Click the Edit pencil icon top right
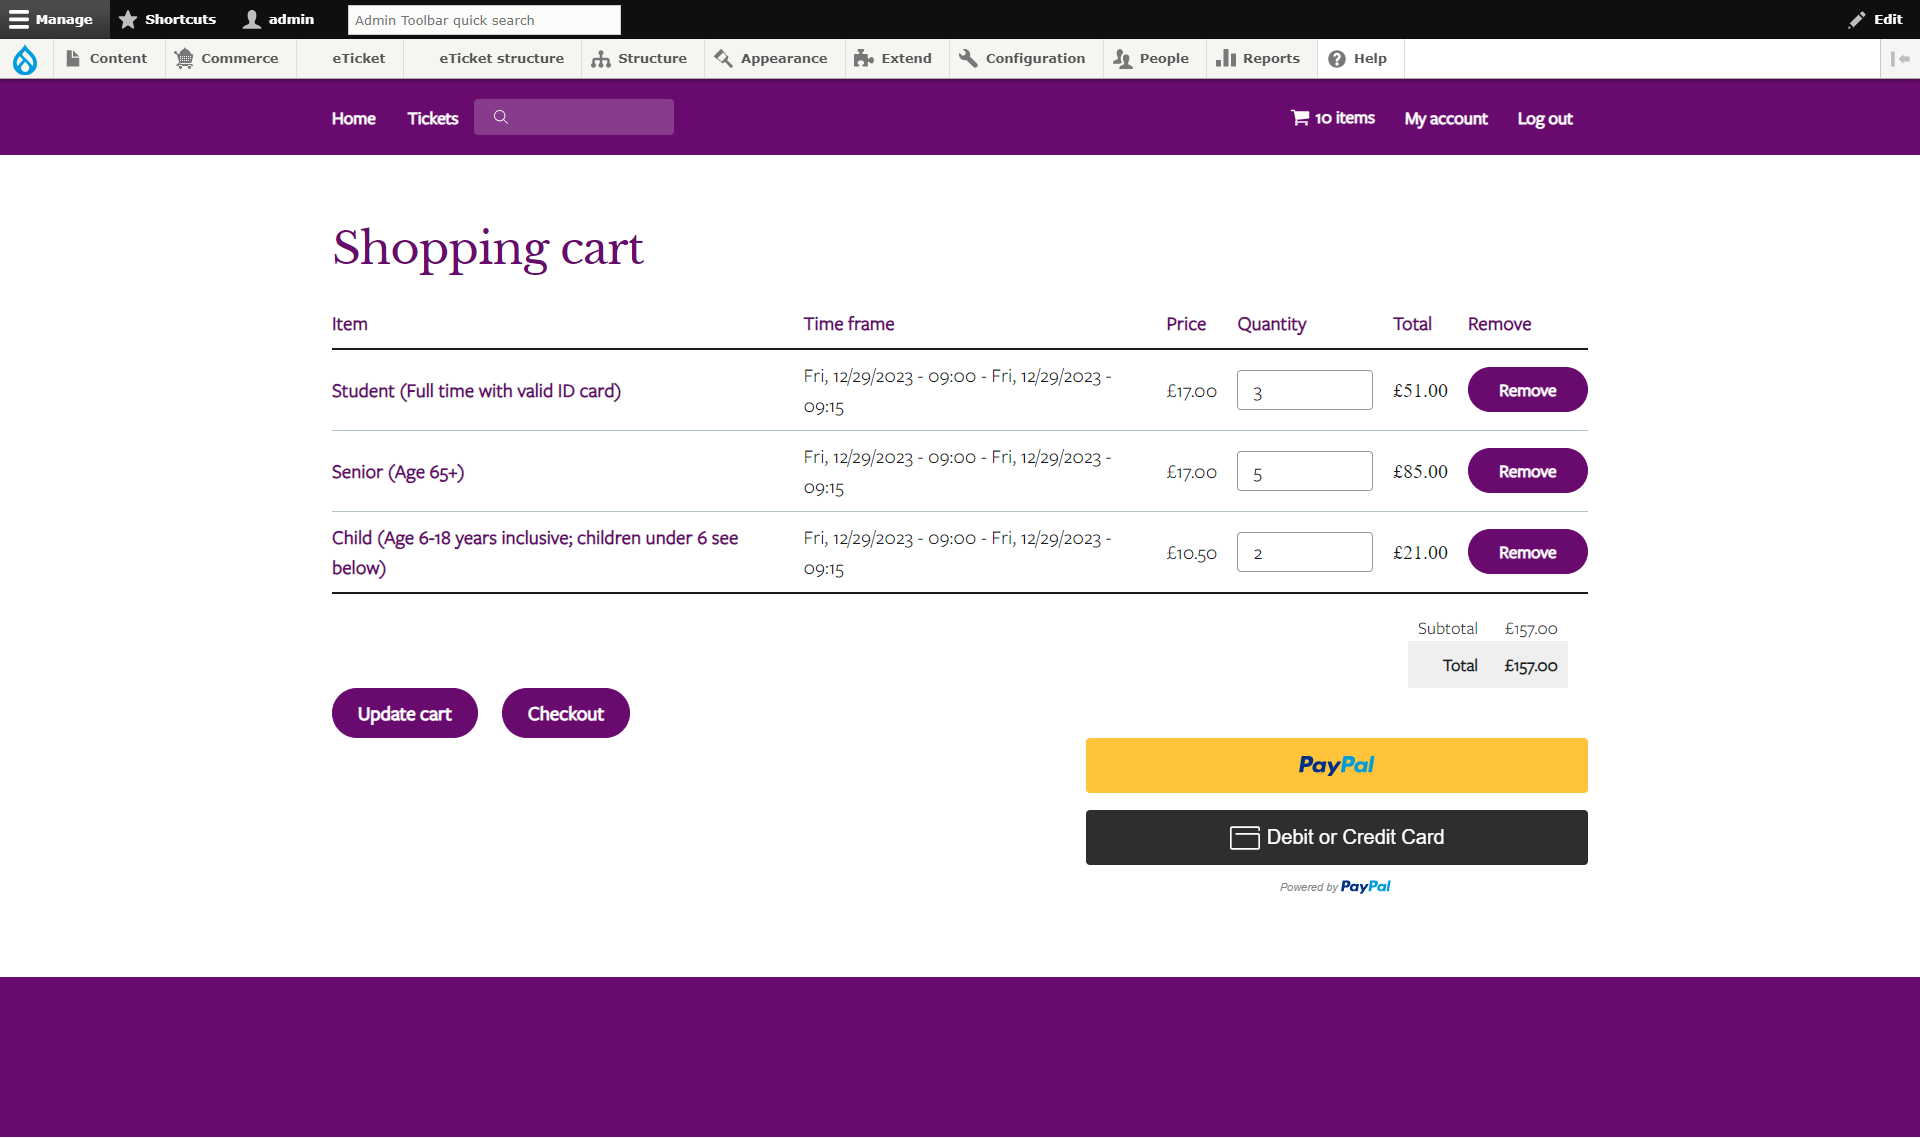 point(1856,19)
